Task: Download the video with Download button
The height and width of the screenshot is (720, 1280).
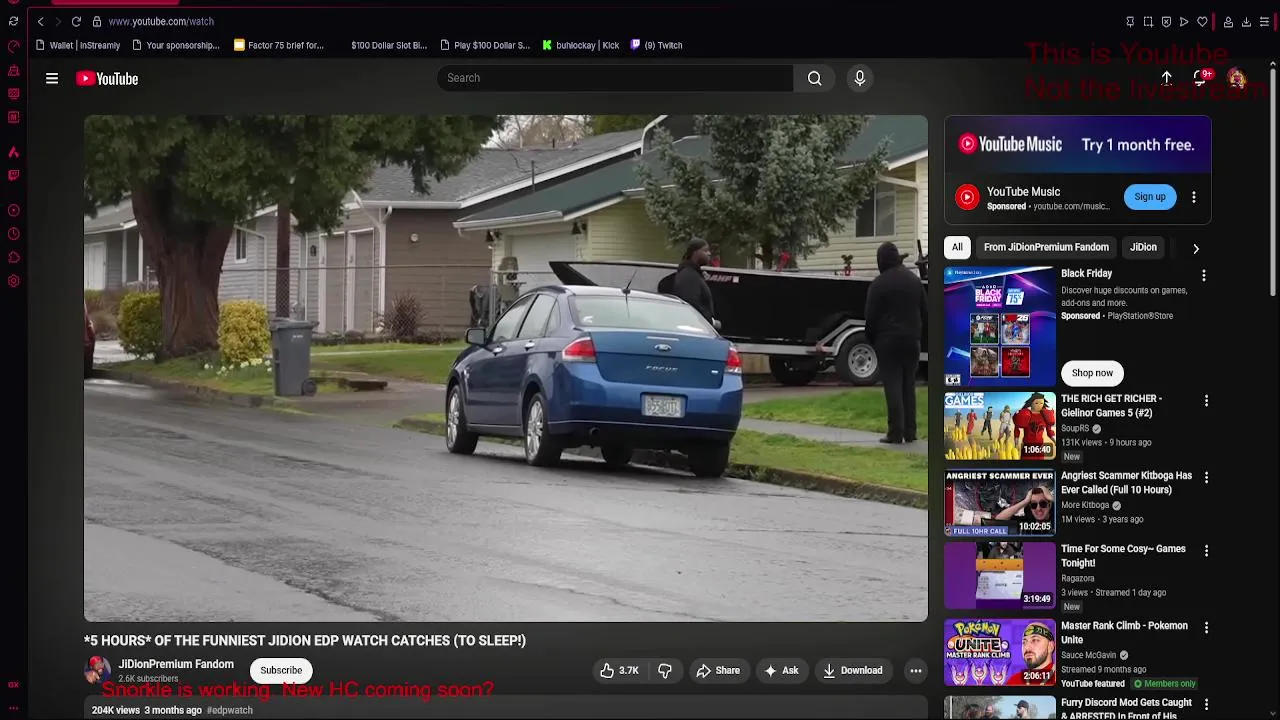Action: (853, 671)
